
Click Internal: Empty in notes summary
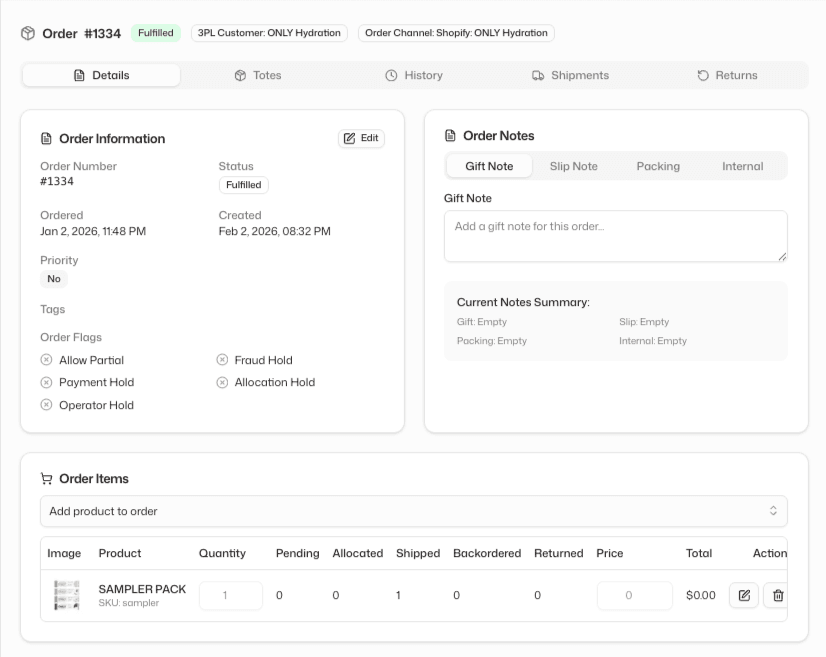point(653,341)
